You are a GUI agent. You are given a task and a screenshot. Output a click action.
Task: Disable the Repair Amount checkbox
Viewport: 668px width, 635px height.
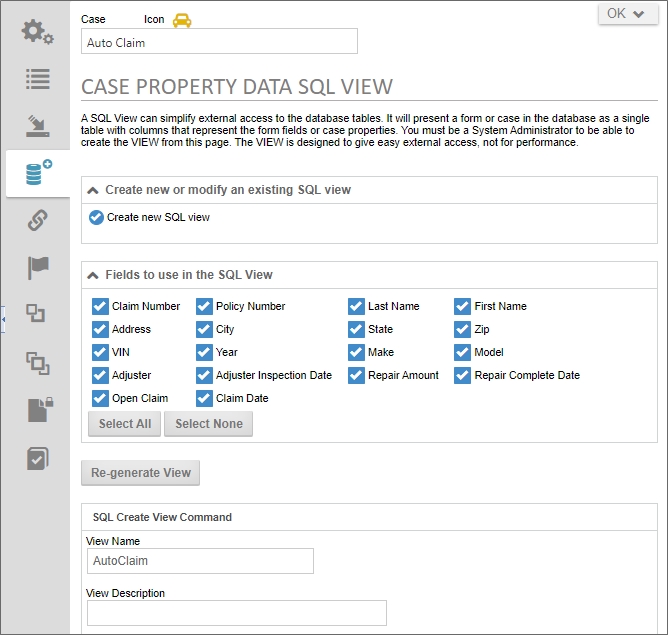[x=356, y=376]
